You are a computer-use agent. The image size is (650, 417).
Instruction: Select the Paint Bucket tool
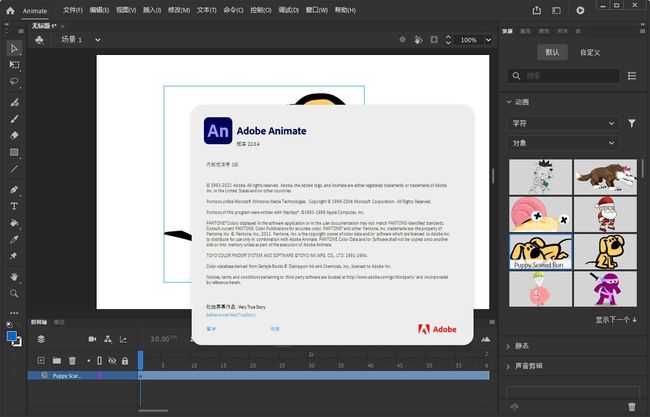point(14,223)
